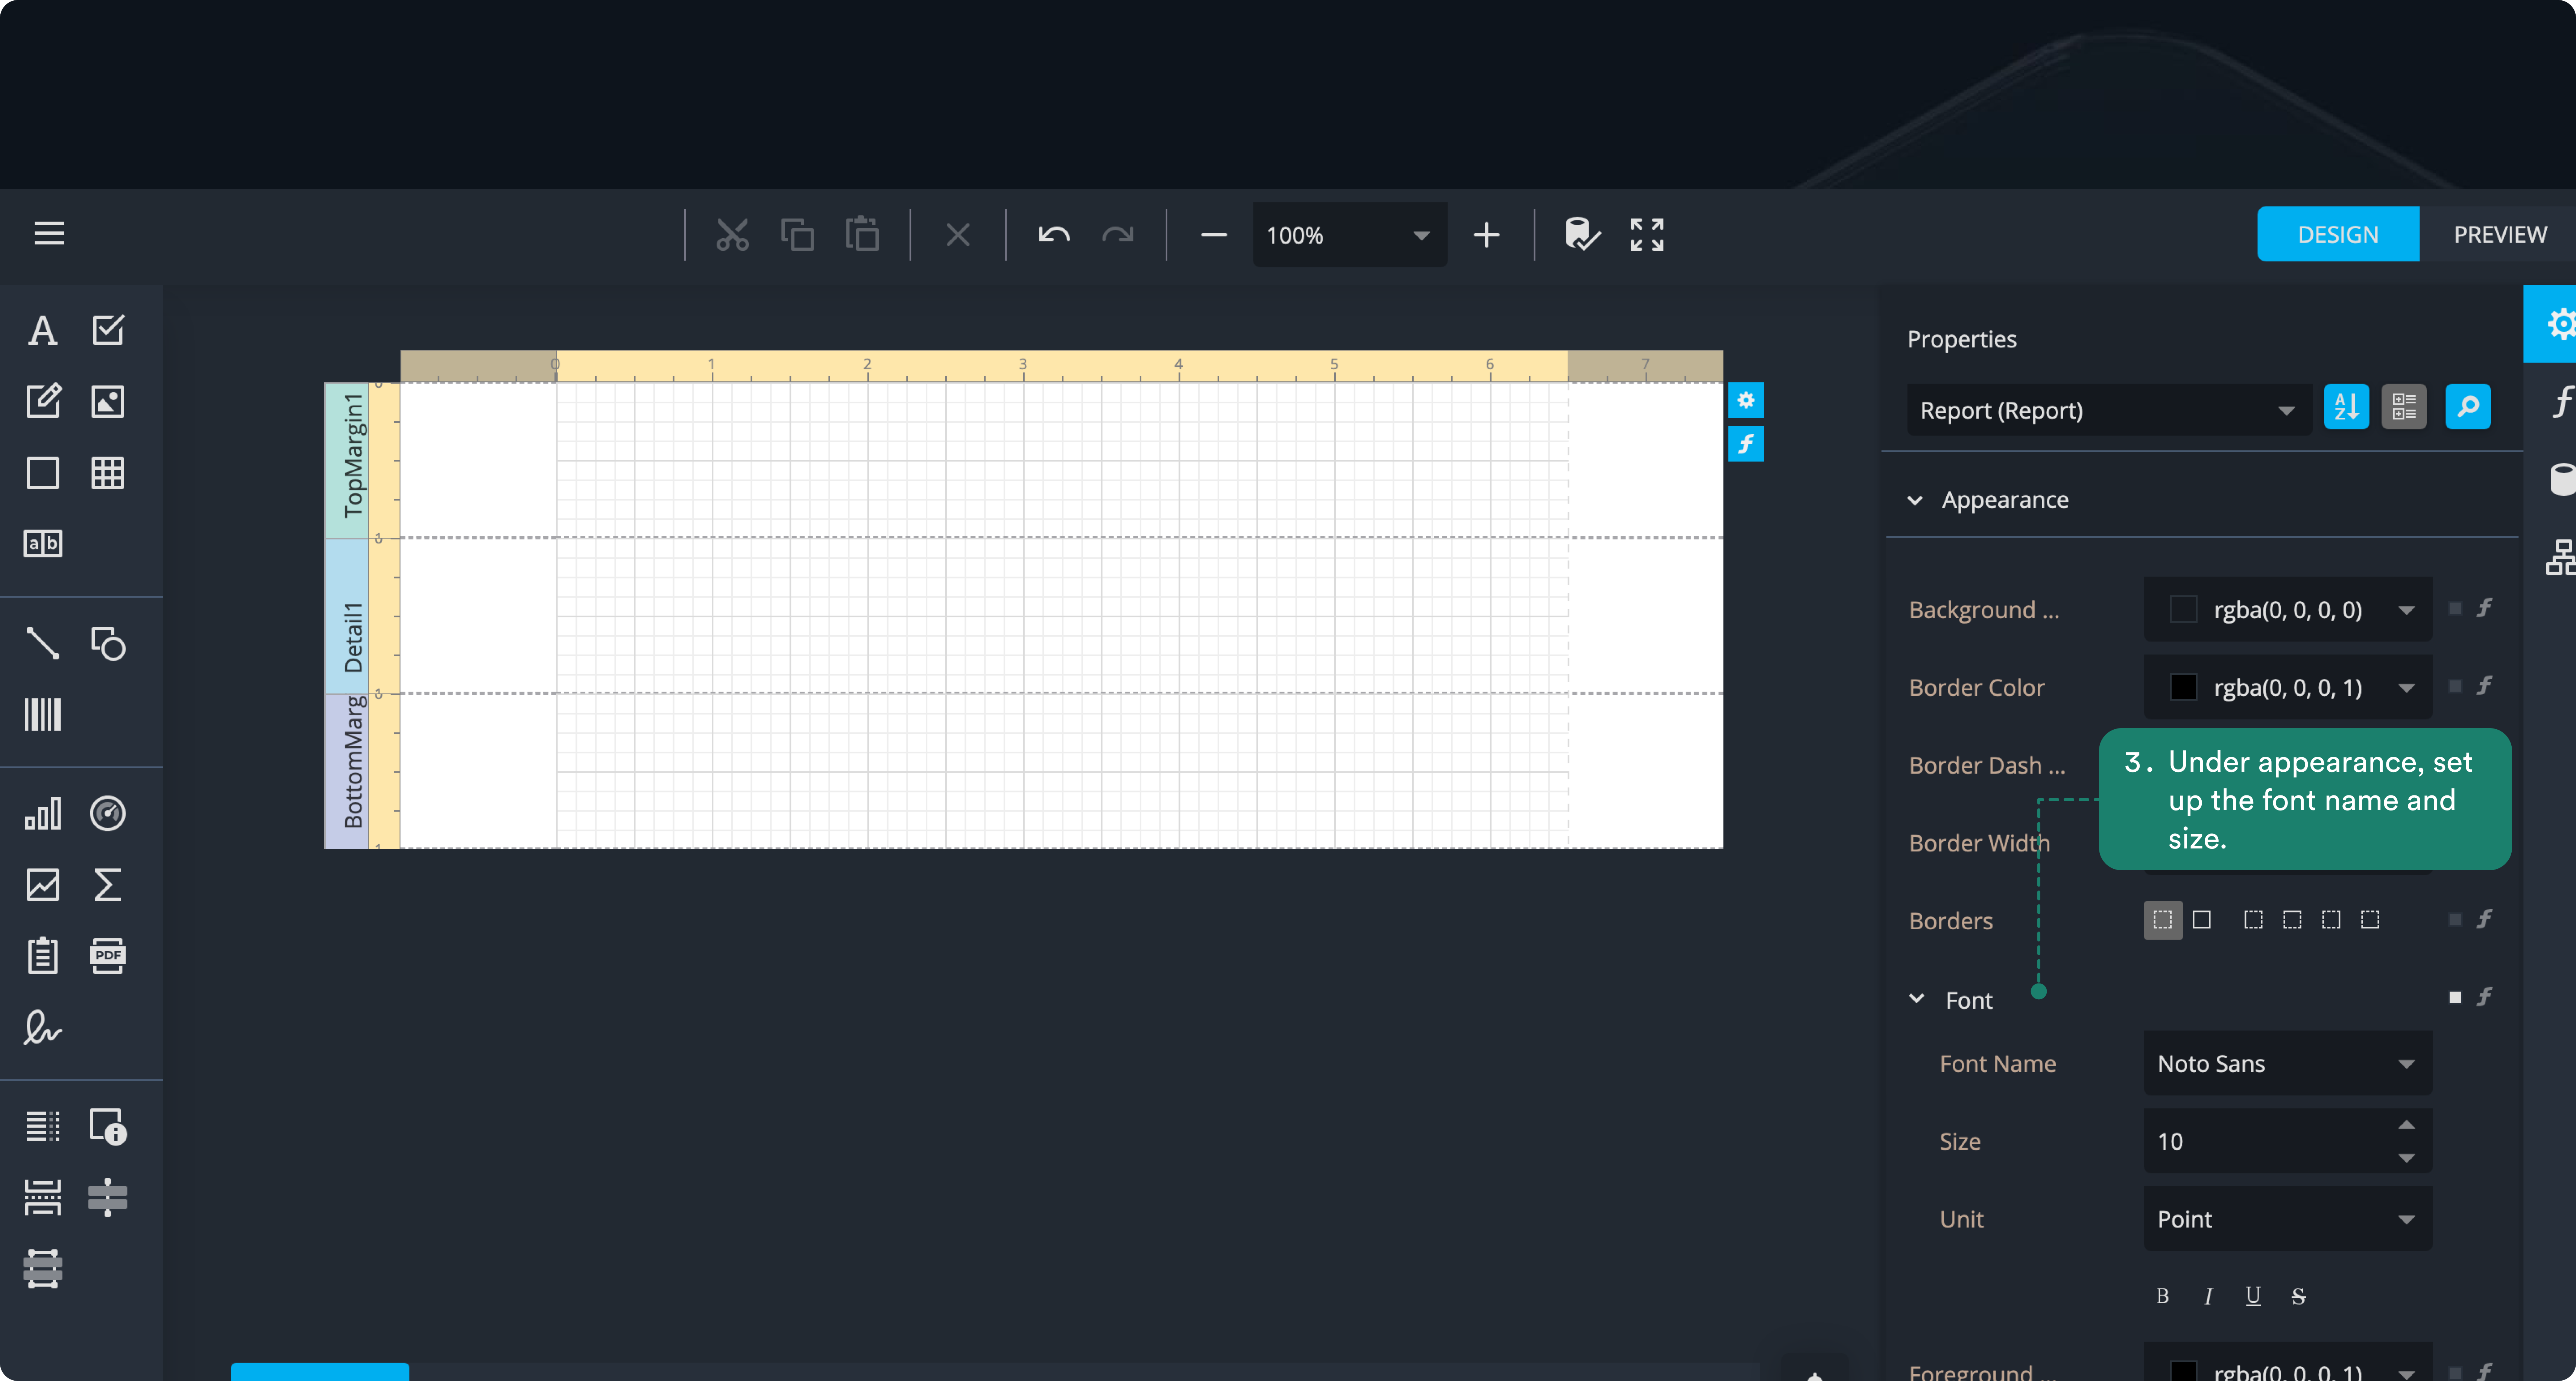Zoom out with the minus button
Screen dimensions: 2576x1381
pyautogui.click(x=1214, y=235)
